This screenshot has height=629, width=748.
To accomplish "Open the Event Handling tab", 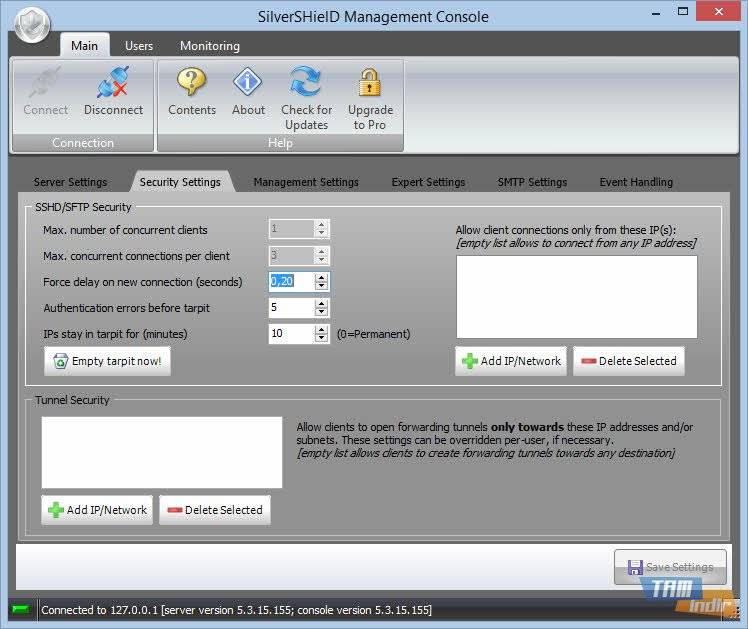I will click(x=636, y=182).
